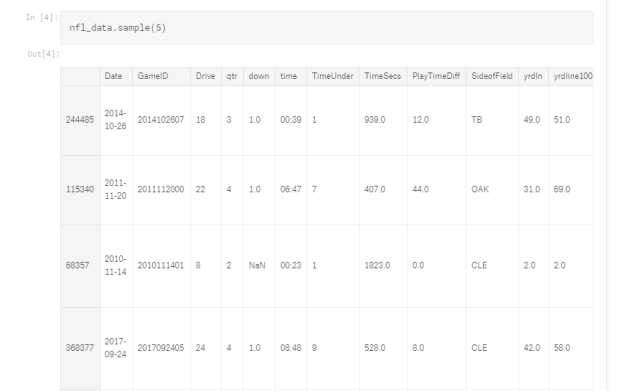The image size is (620, 391).
Task: Click the GameID column header
Action: pos(153,76)
